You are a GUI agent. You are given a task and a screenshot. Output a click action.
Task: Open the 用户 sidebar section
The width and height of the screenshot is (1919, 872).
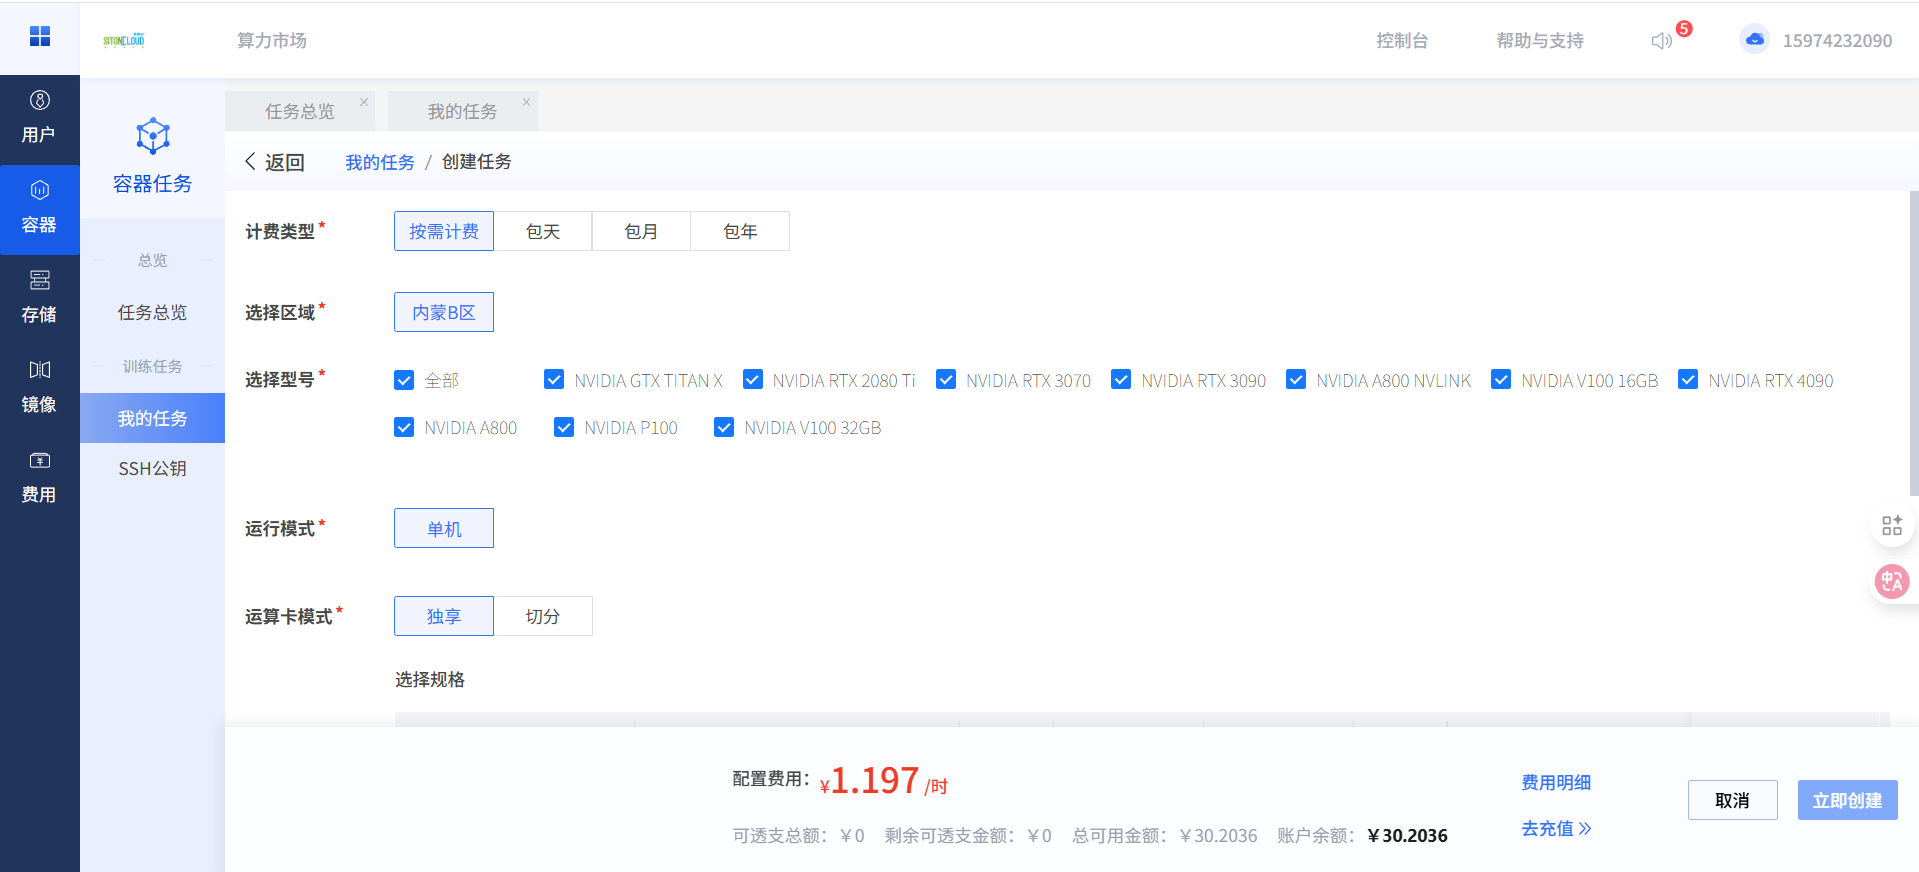pyautogui.click(x=40, y=119)
